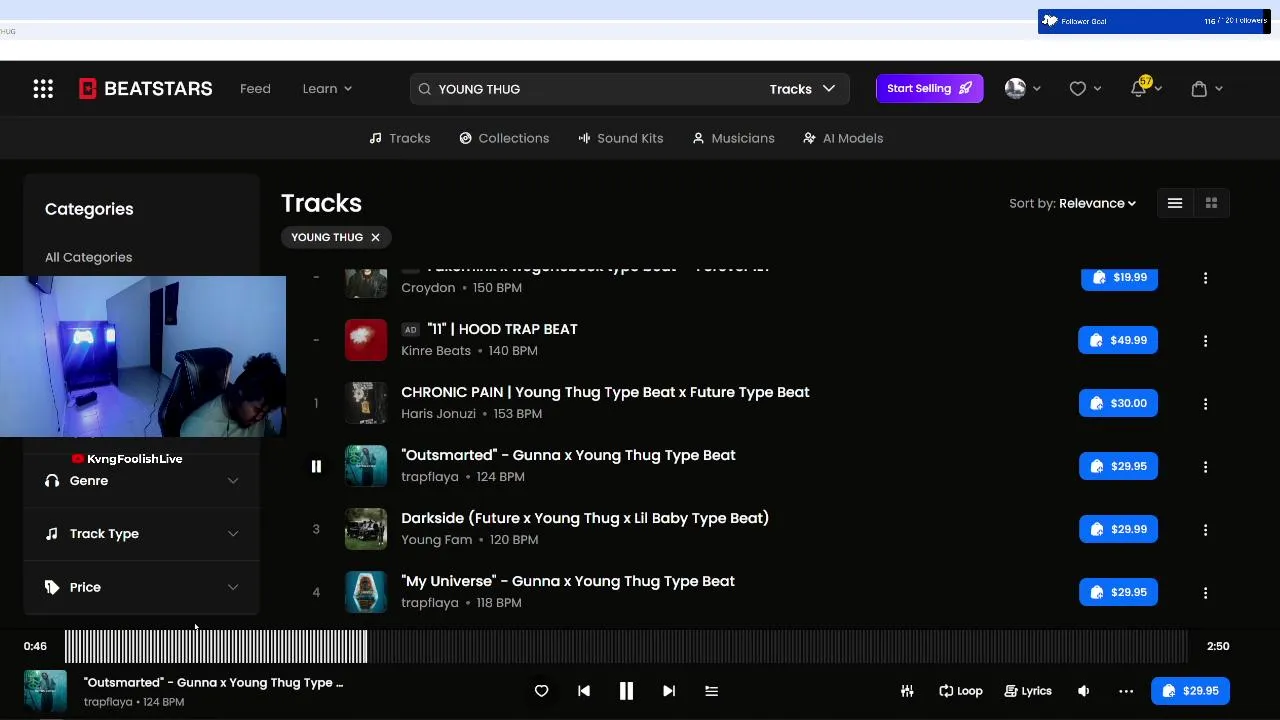This screenshot has height=720, width=1280.
Task: Select the Sound Kits tab
Action: 620,138
